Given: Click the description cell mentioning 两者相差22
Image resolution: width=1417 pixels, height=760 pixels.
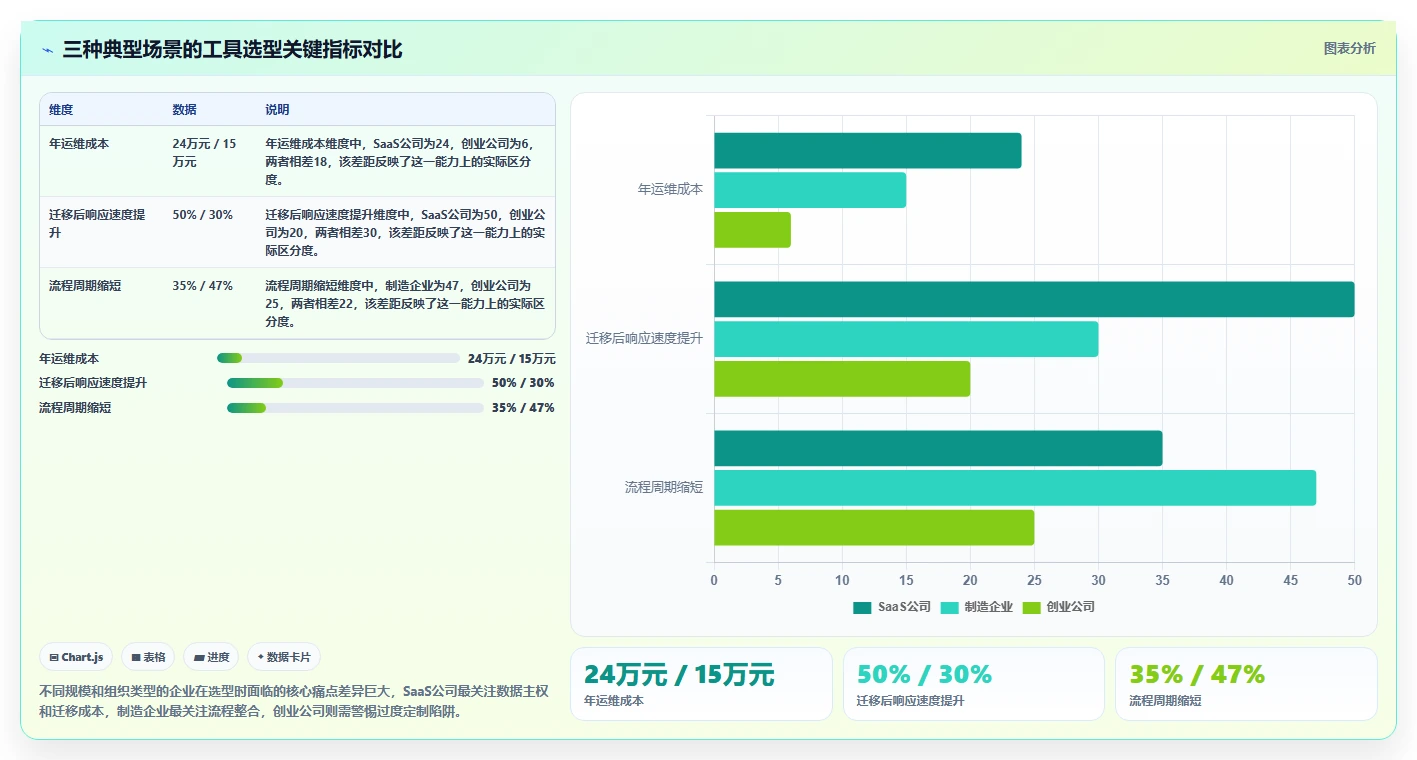Looking at the screenshot, I should pyautogui.click(x=405, y=304).
